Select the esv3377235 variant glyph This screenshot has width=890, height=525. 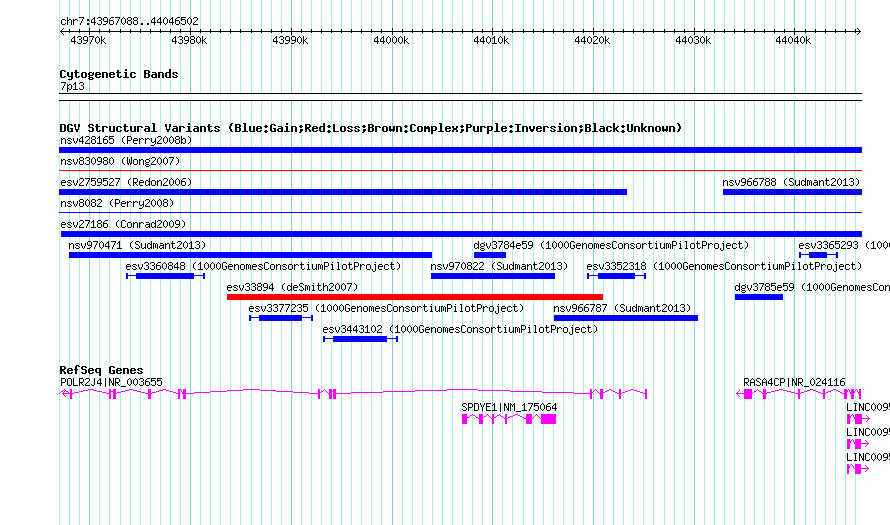point(281,318)
